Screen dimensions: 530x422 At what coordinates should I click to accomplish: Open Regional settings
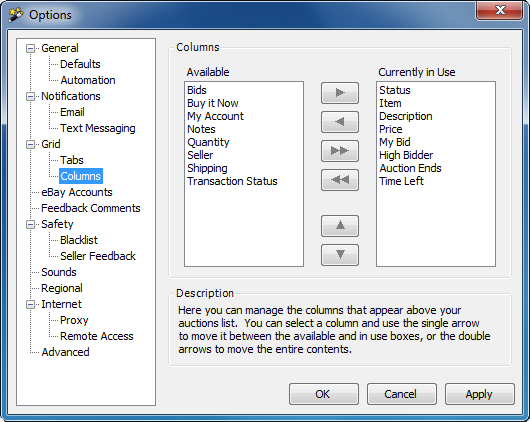pyautogui.click(x=62, y=288)
